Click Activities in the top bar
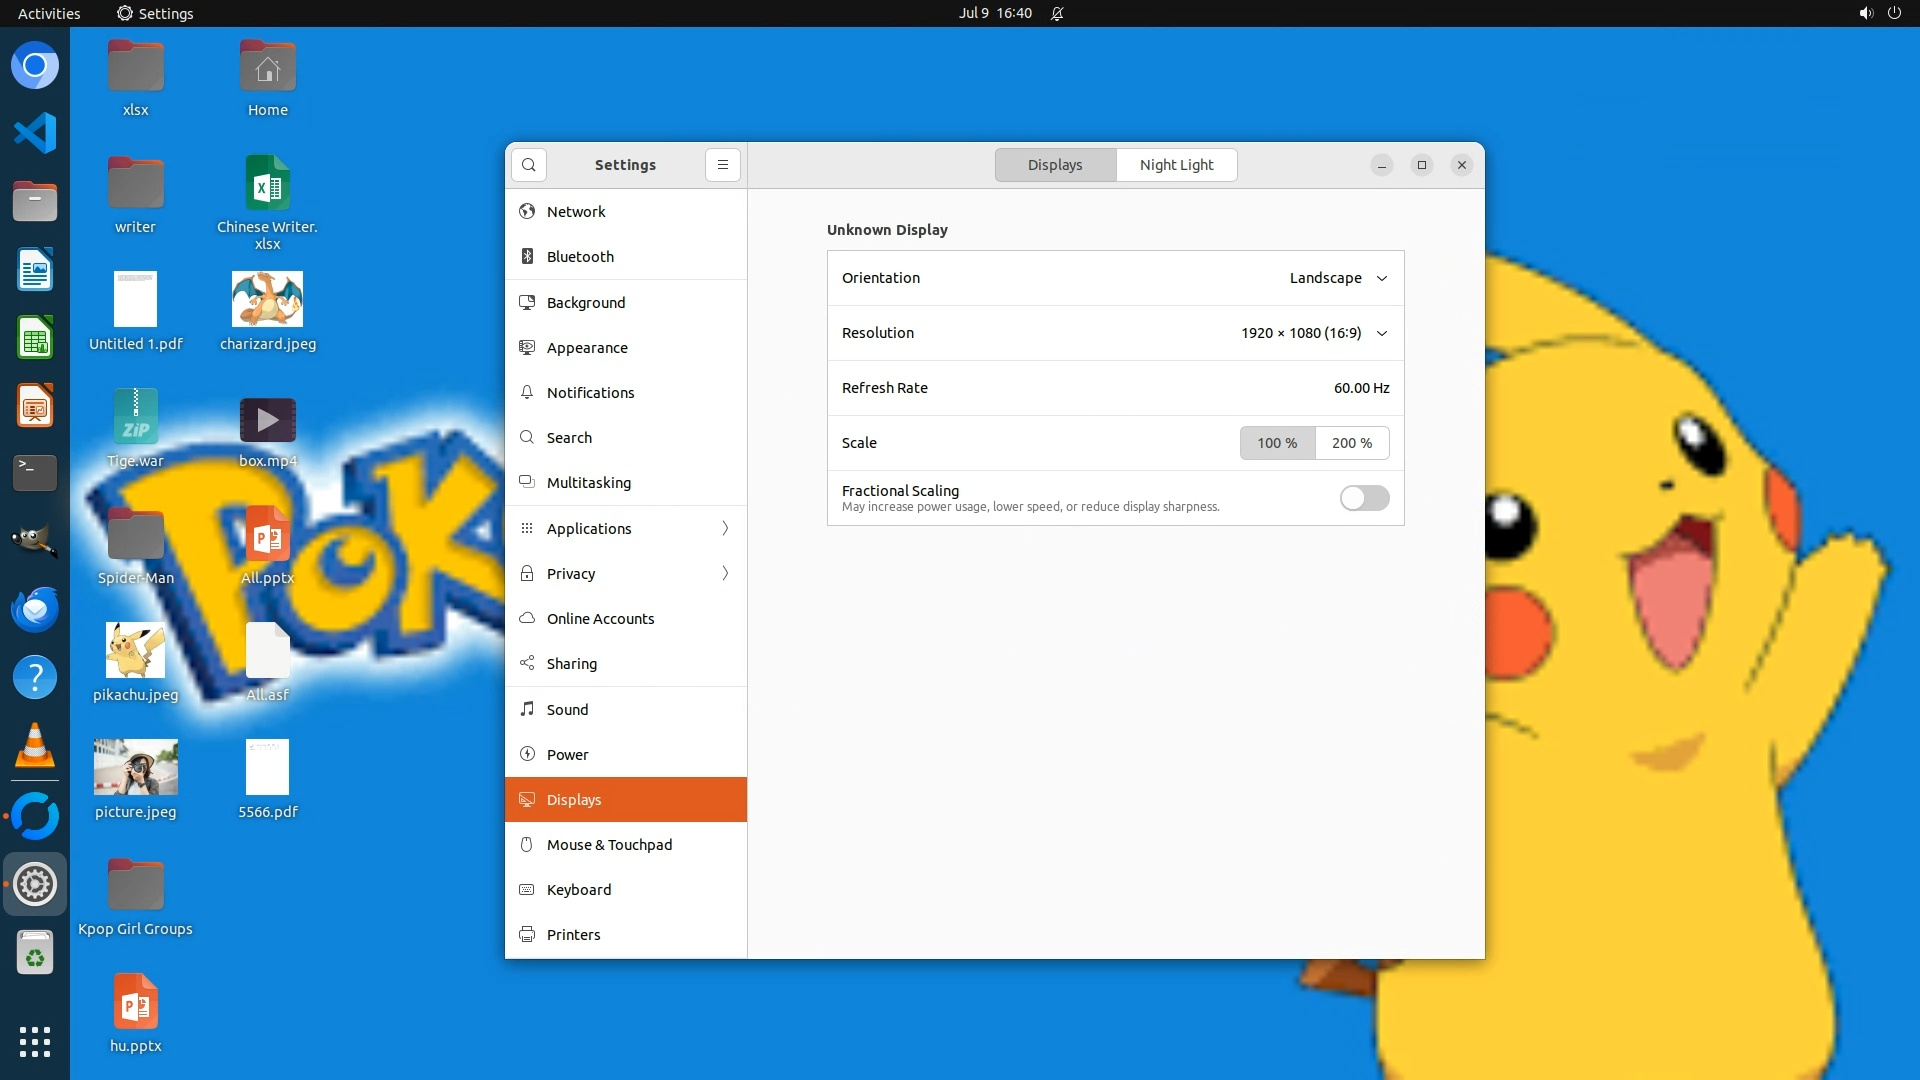The width and height of the screenshot is (1920, 1080). [49, 13]
